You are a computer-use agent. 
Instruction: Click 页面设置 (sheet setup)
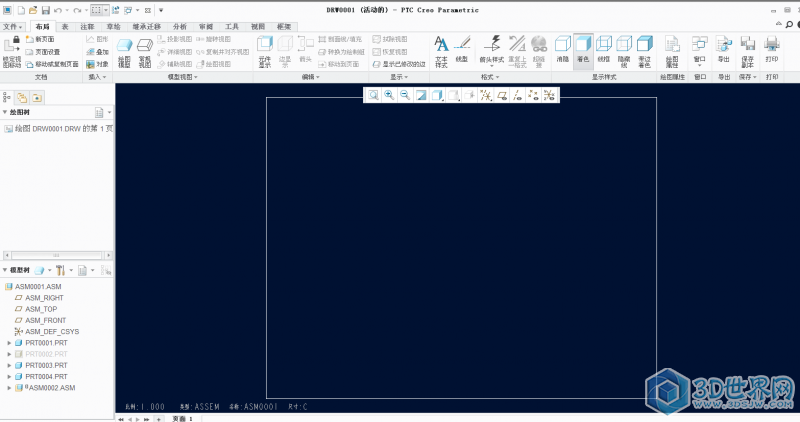43,52
